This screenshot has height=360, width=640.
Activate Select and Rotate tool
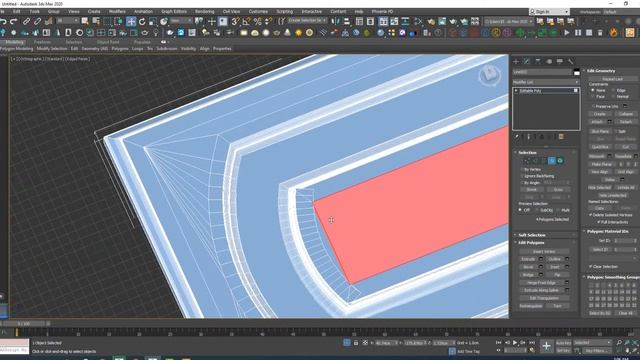point(142,21)
